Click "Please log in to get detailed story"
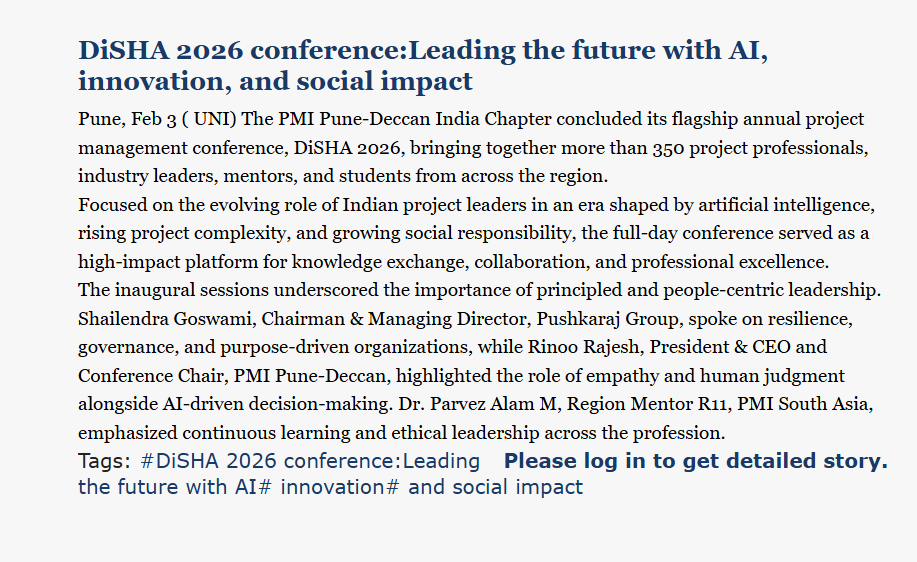The height and width of the screenshot is (562, 917). click(x=695, y=462)
